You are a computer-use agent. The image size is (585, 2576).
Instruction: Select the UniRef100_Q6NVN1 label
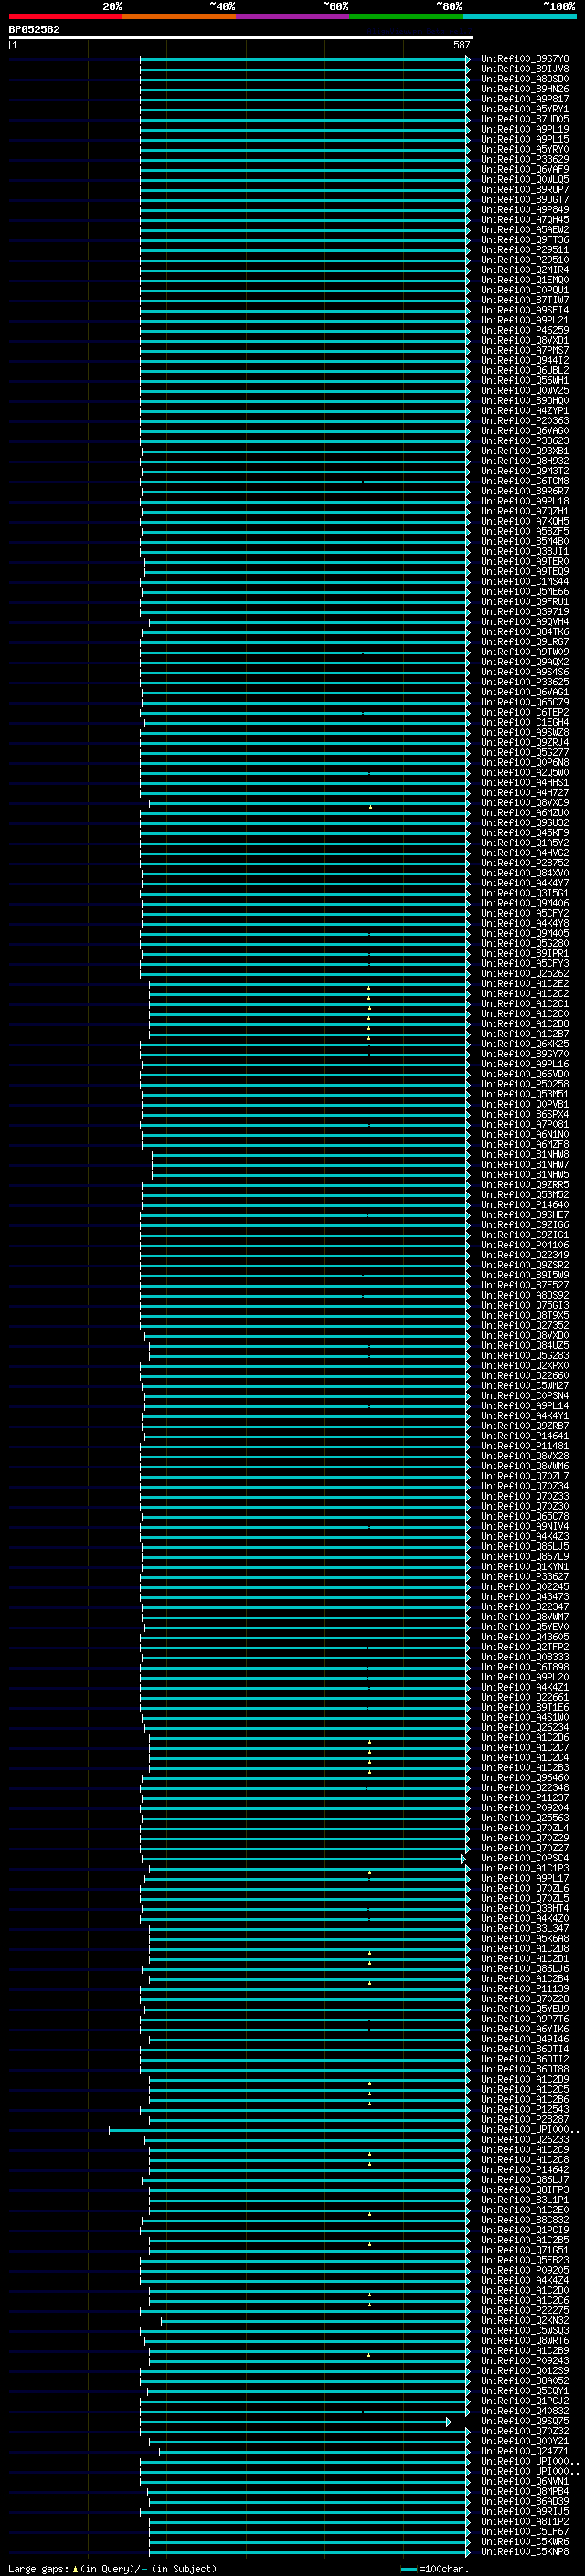(524, 2481)
